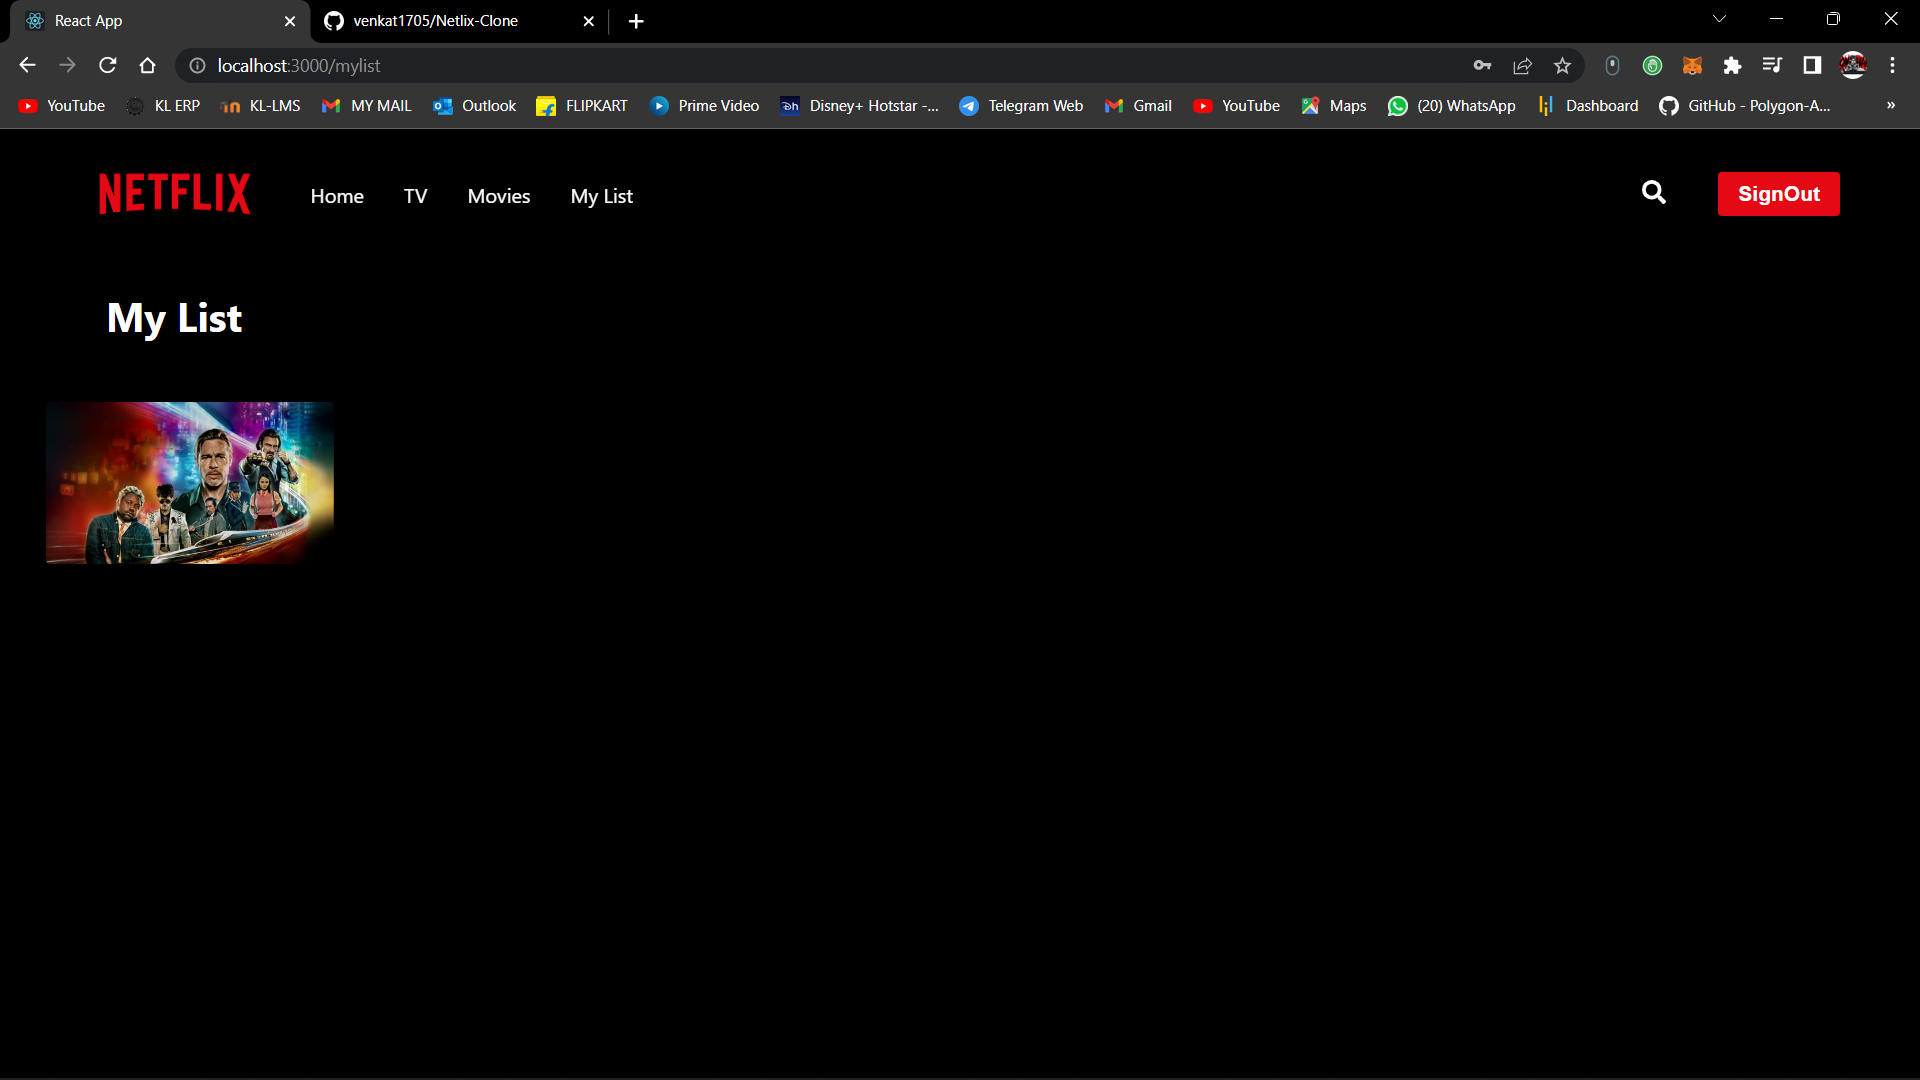Open Telegram Web bookmark
This screenshot has height=1080, width=1920.
pyautogui.click(x=1021, y=106)
